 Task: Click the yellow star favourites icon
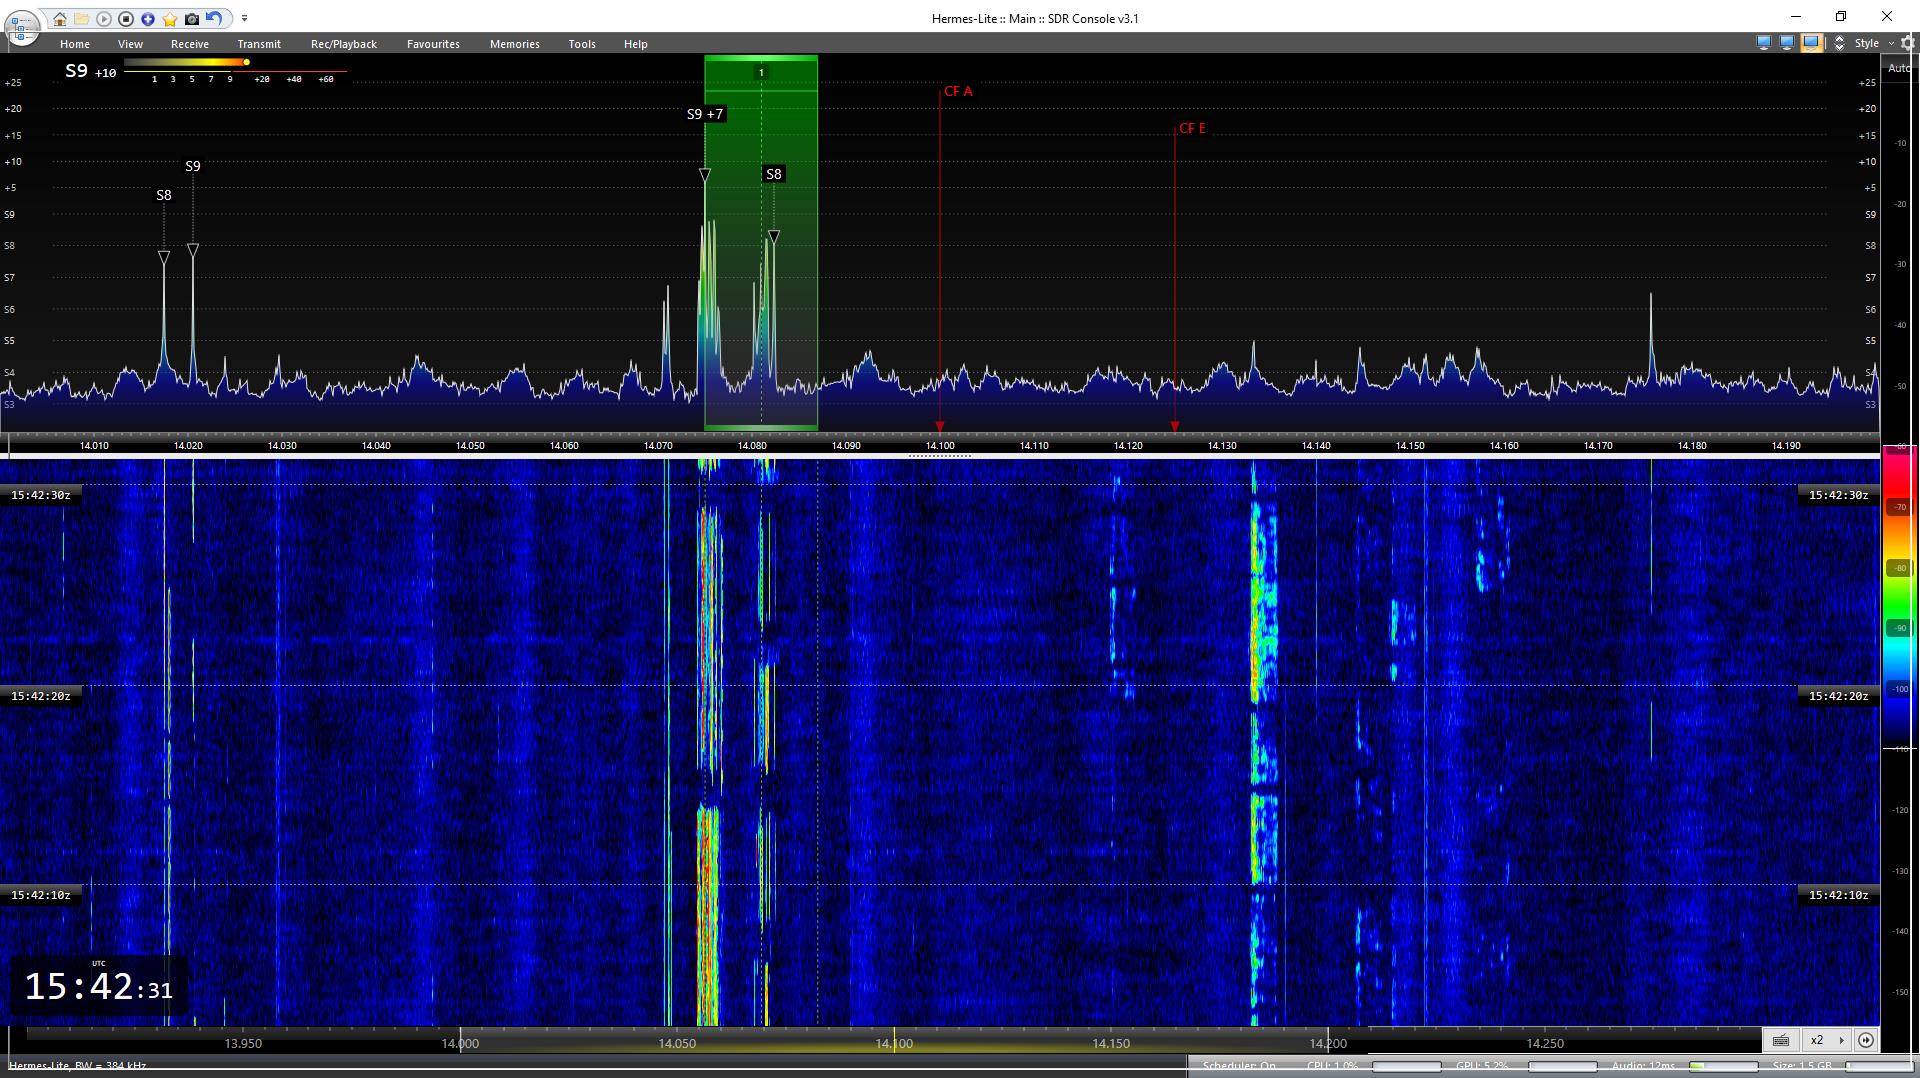[x=170, y=19]
